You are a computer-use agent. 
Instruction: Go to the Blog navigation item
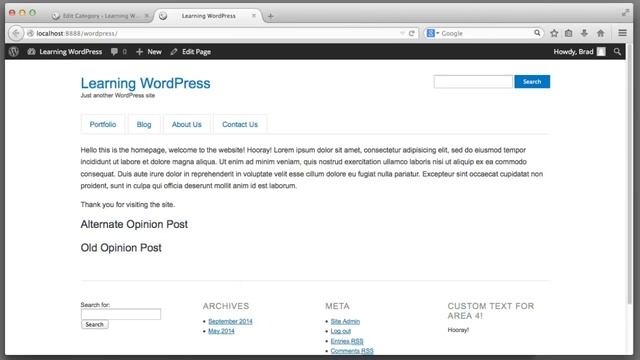[144, 124]
